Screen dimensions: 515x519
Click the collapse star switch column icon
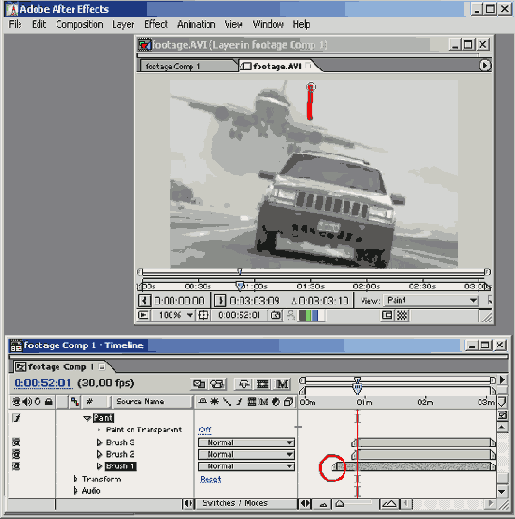click(214, 402)
